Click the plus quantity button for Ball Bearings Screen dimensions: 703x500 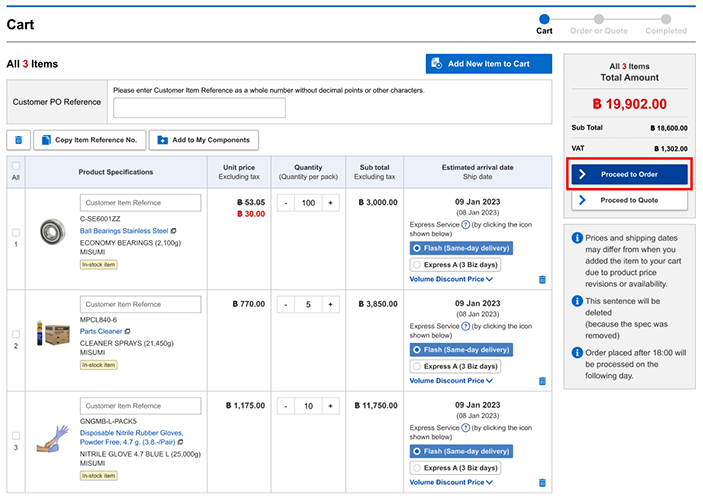330,203
